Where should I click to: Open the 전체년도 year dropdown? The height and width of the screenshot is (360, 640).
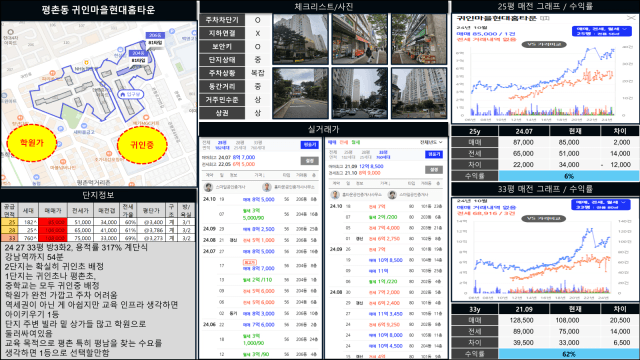[431, 142]
